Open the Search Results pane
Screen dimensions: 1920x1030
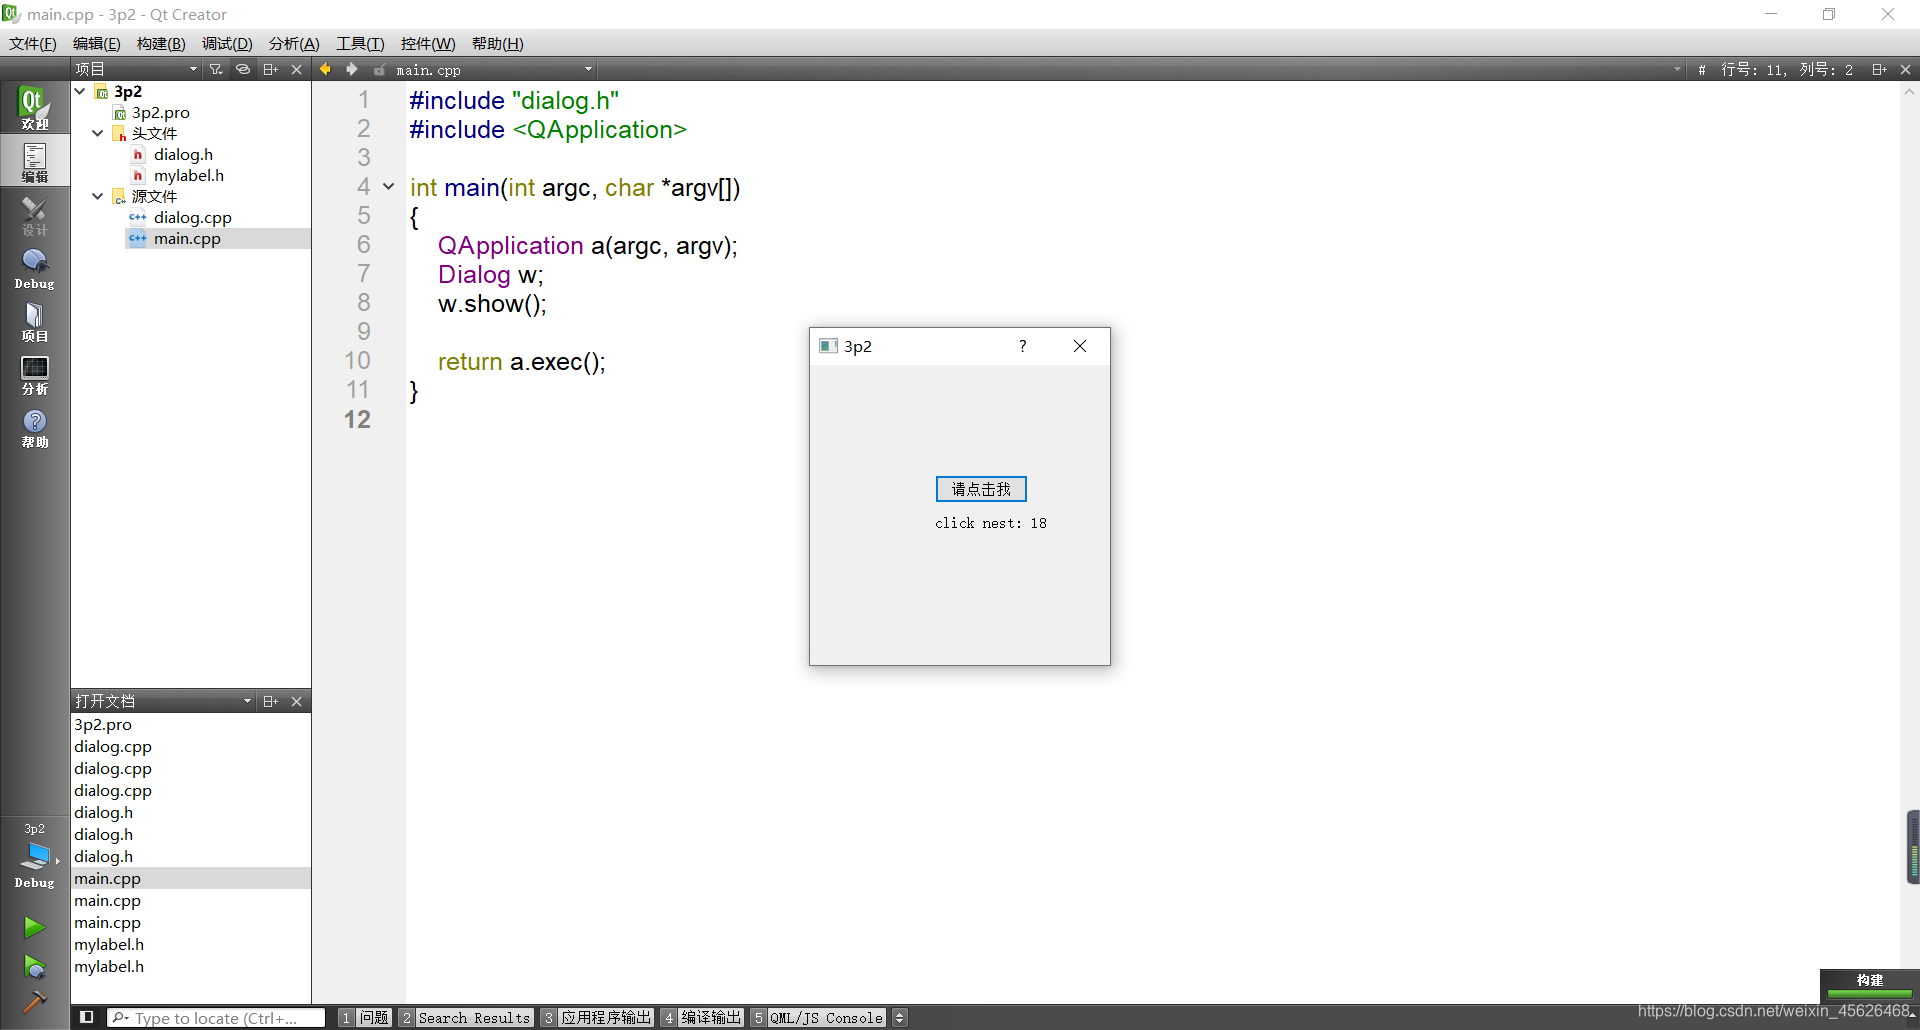click(x=466, y=1017)
